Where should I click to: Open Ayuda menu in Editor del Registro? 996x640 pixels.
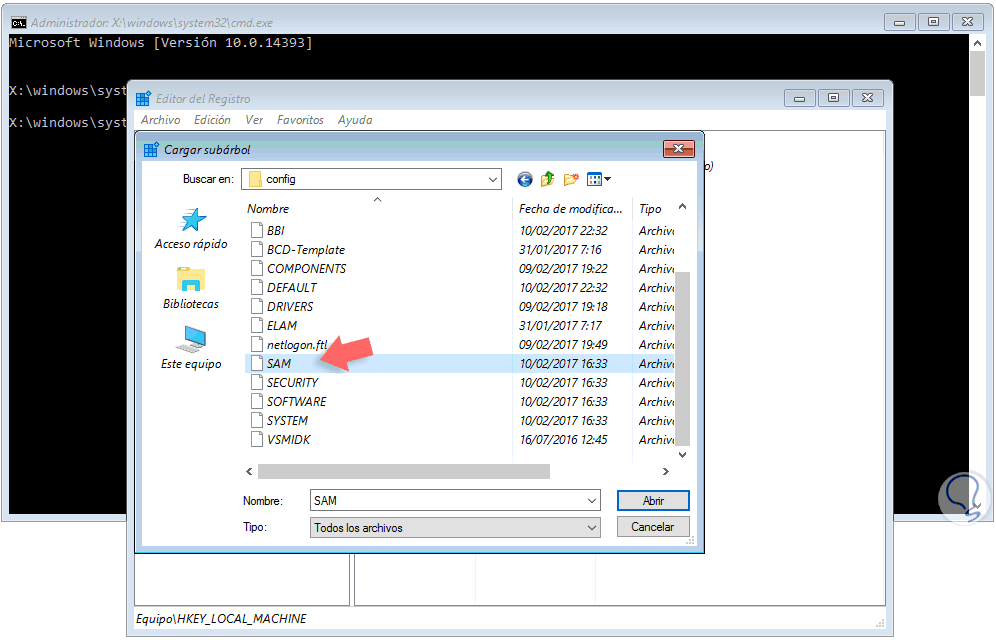coord(355,120)
